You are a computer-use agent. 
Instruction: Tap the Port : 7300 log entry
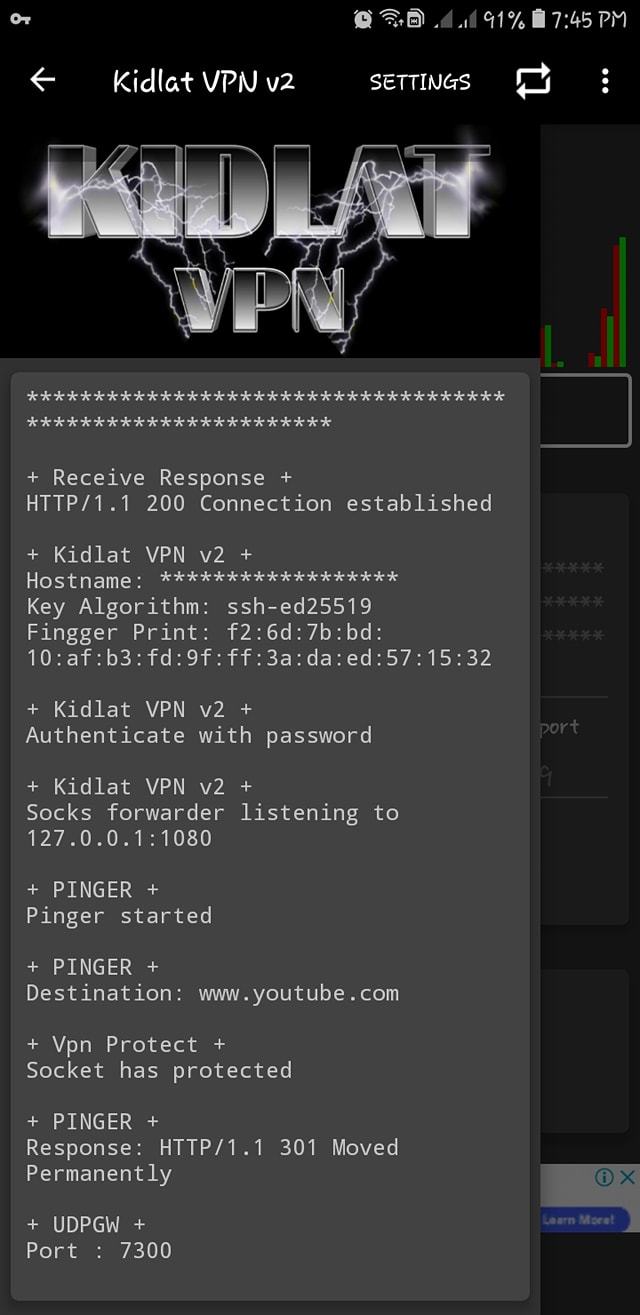click(99, 1250)
